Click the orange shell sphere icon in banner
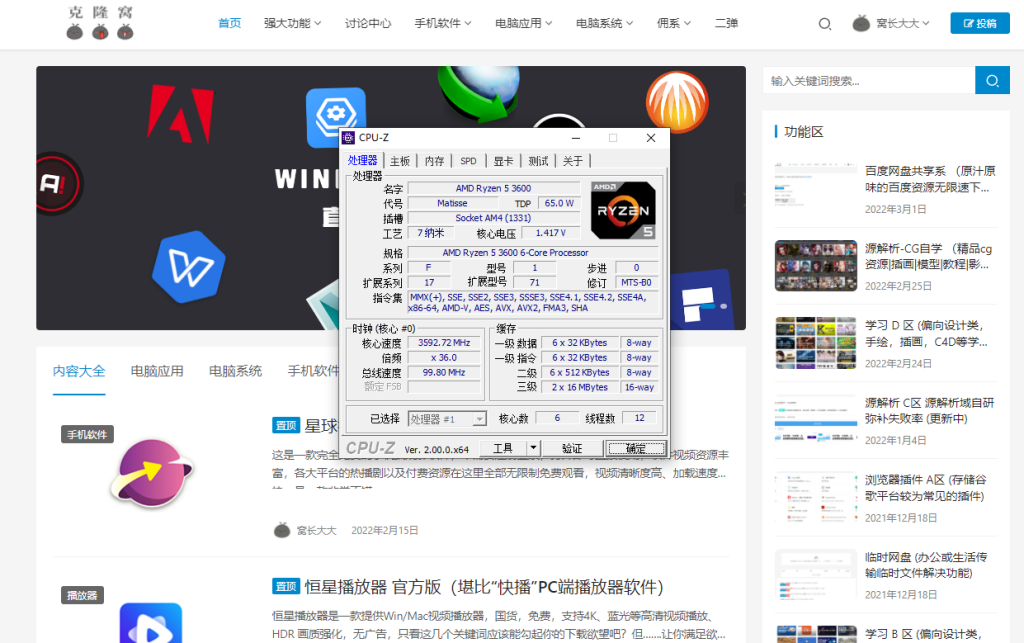This screenshot has height=643, width=1024. coord(677,101)
